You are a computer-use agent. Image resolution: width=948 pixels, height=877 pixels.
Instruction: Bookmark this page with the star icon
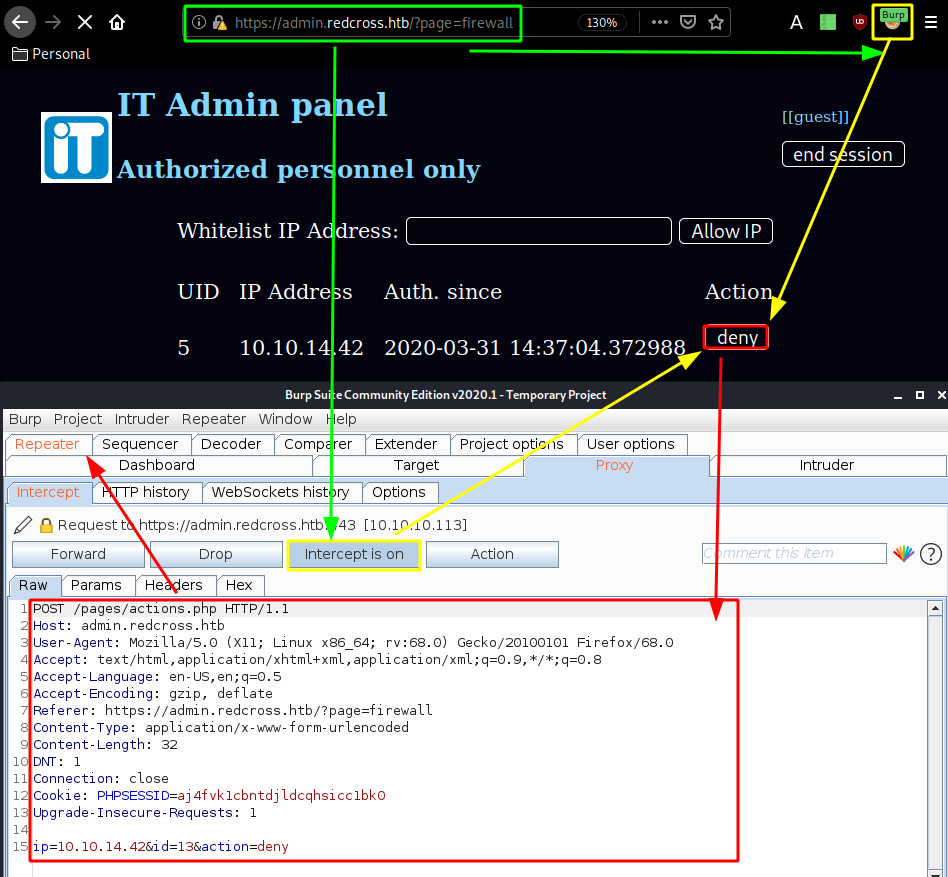pyautogui.click(x=716, y=22)
